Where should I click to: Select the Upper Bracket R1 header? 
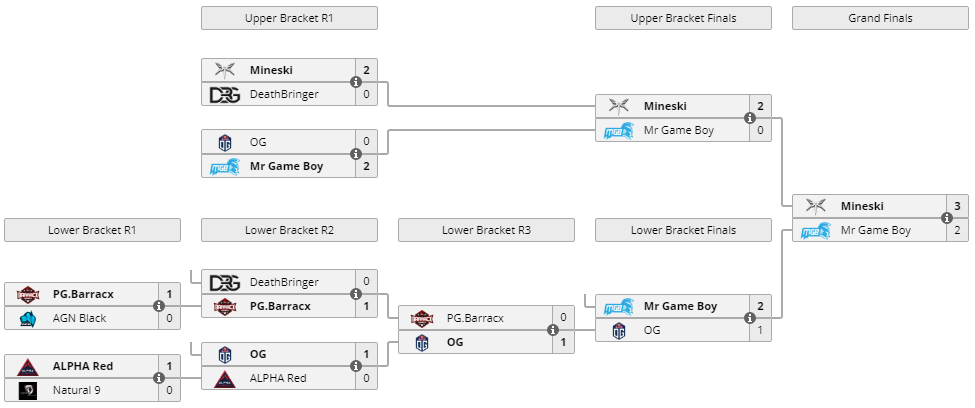pos(289,18)
